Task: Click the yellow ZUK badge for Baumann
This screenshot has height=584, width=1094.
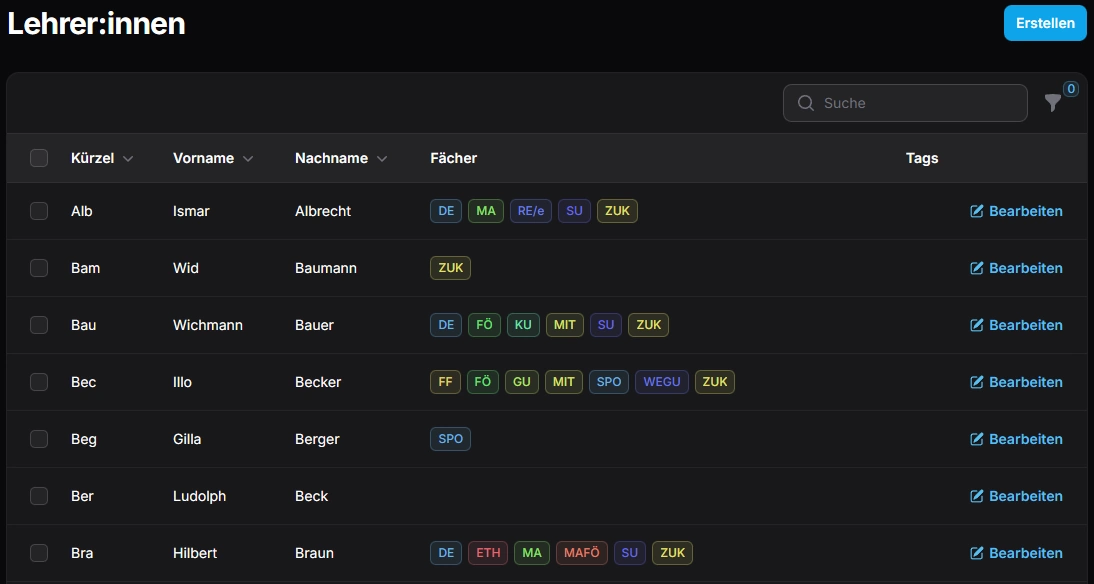Action: [450, 268]
